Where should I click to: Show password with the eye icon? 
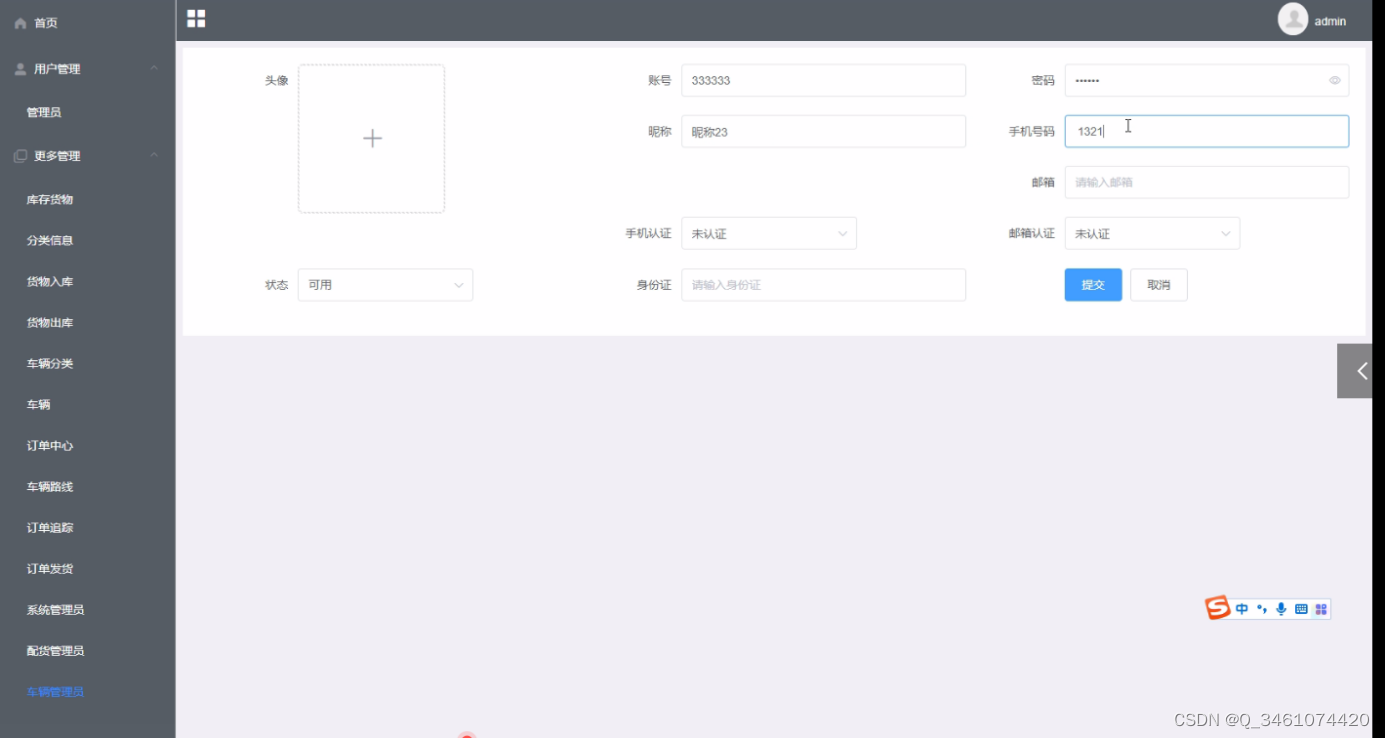1335,81
